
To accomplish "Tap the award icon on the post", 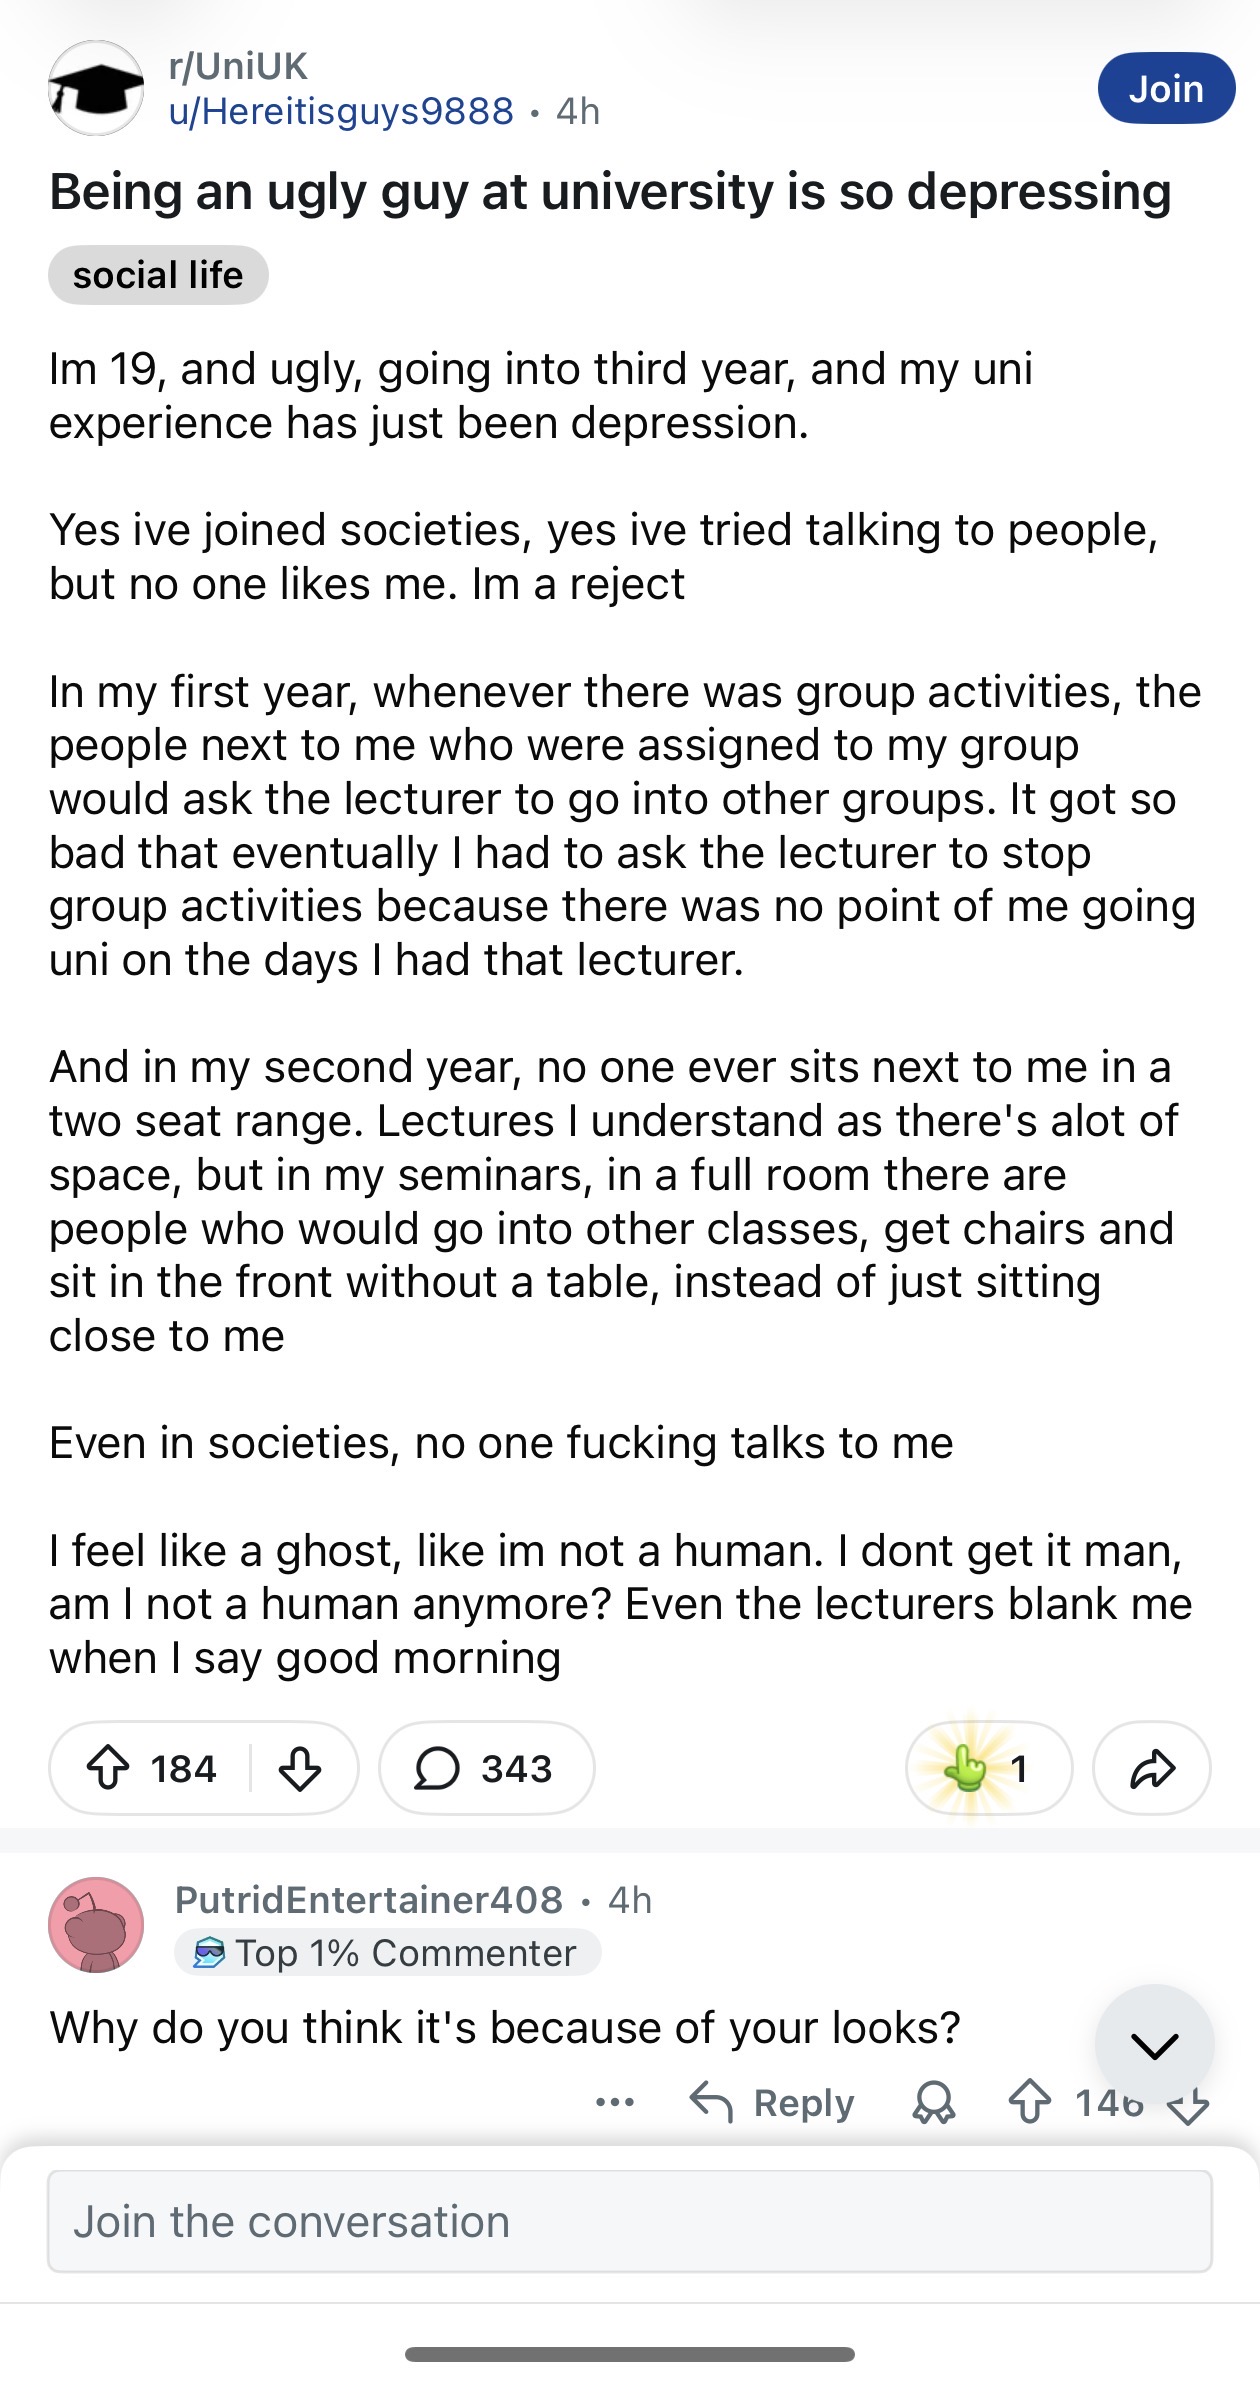I will coord(988,1768).
